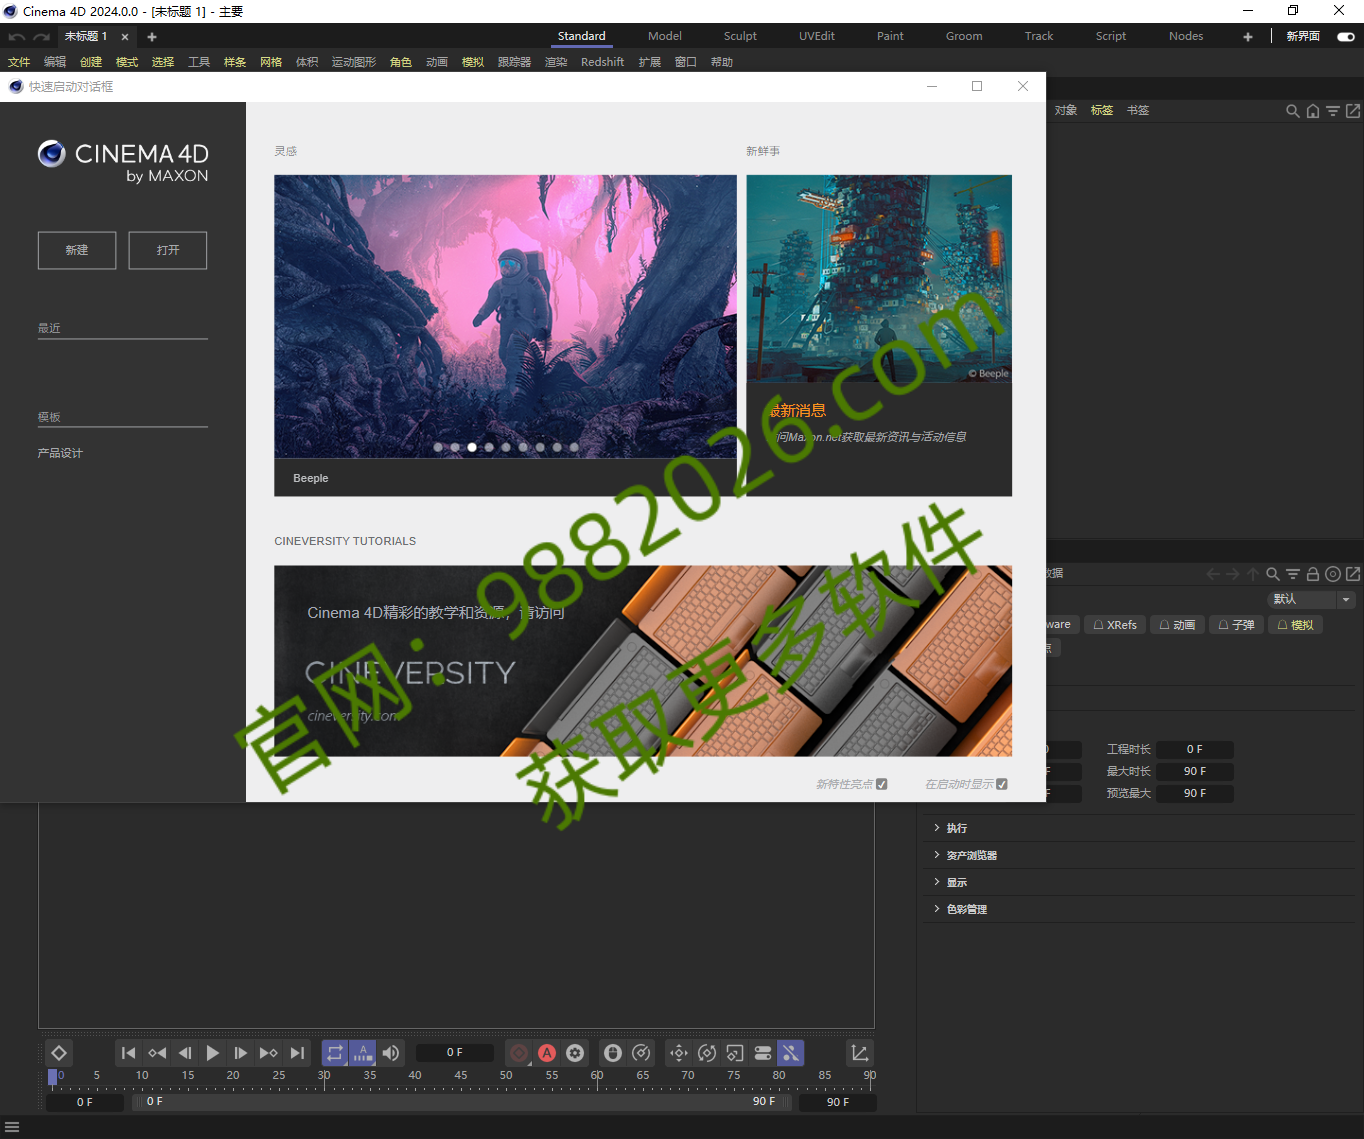The height and width of the screenshot is (1139, 1364).
Task: Click the Play Forwards button in timeline
Action: coord(213,1053)
